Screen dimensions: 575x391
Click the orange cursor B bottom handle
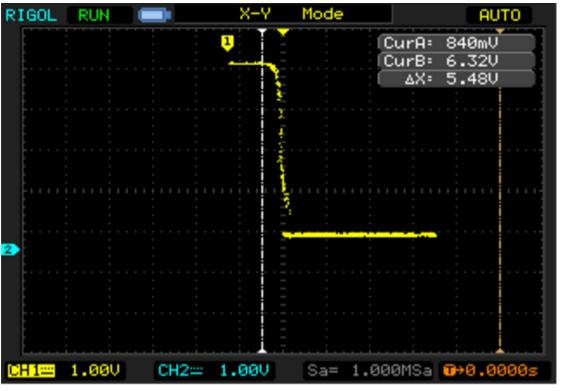pos(500,351)
